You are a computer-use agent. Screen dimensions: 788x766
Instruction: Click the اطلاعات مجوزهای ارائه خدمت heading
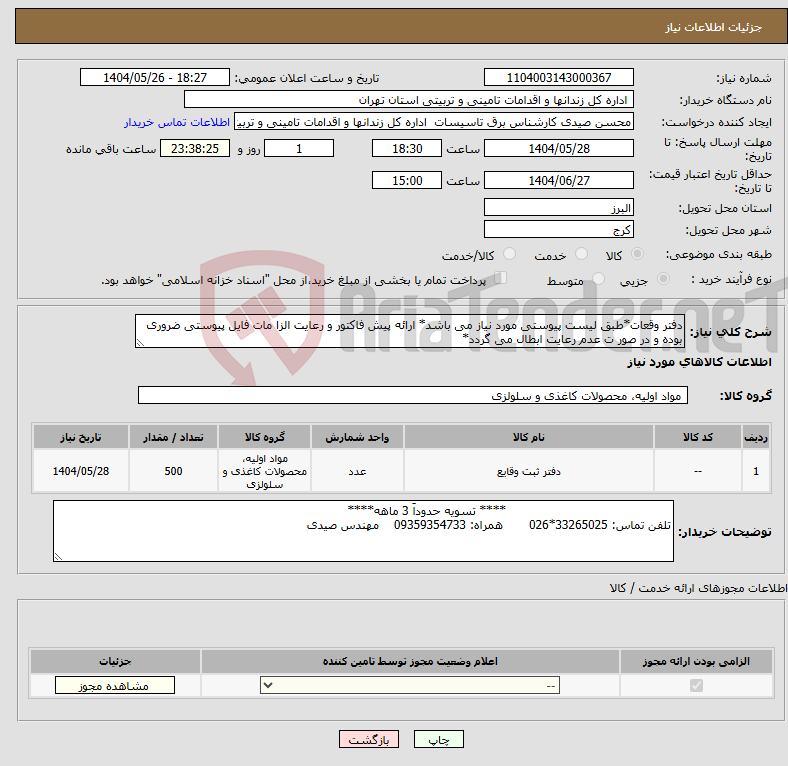(x=698, y=588)
